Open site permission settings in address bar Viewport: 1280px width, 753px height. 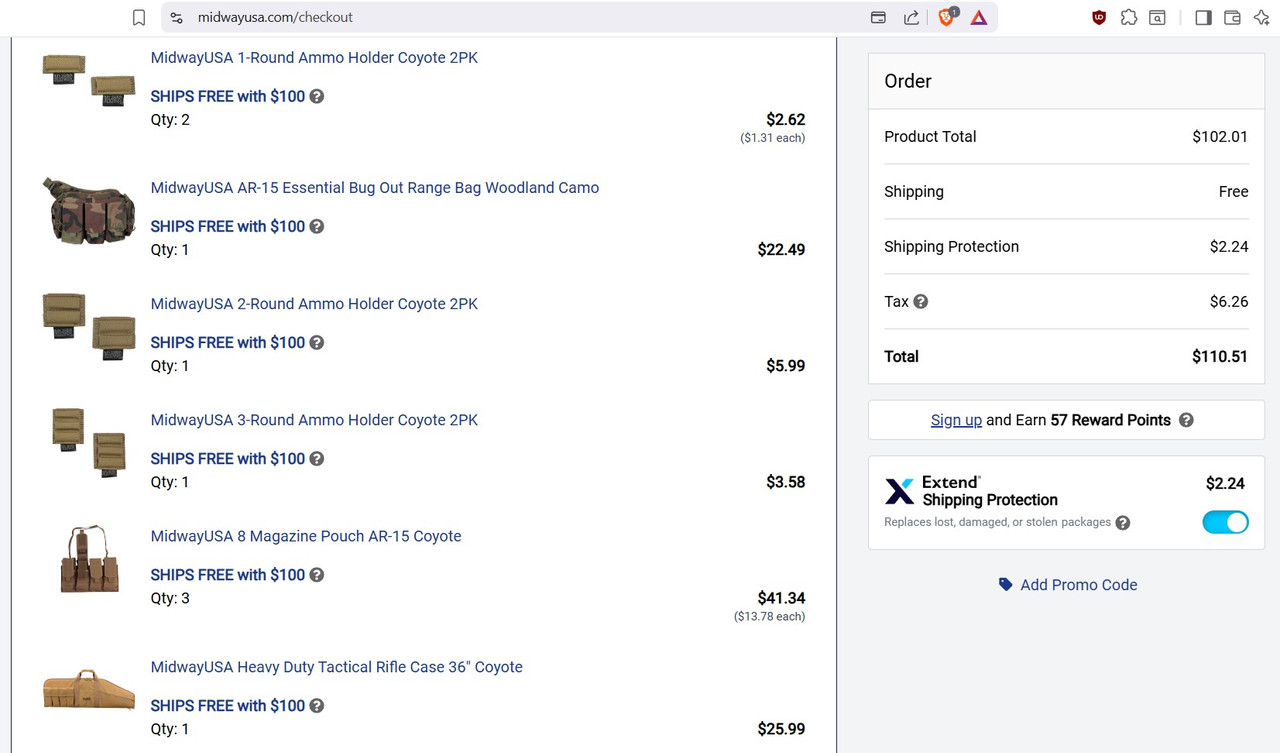coord(177,17)
